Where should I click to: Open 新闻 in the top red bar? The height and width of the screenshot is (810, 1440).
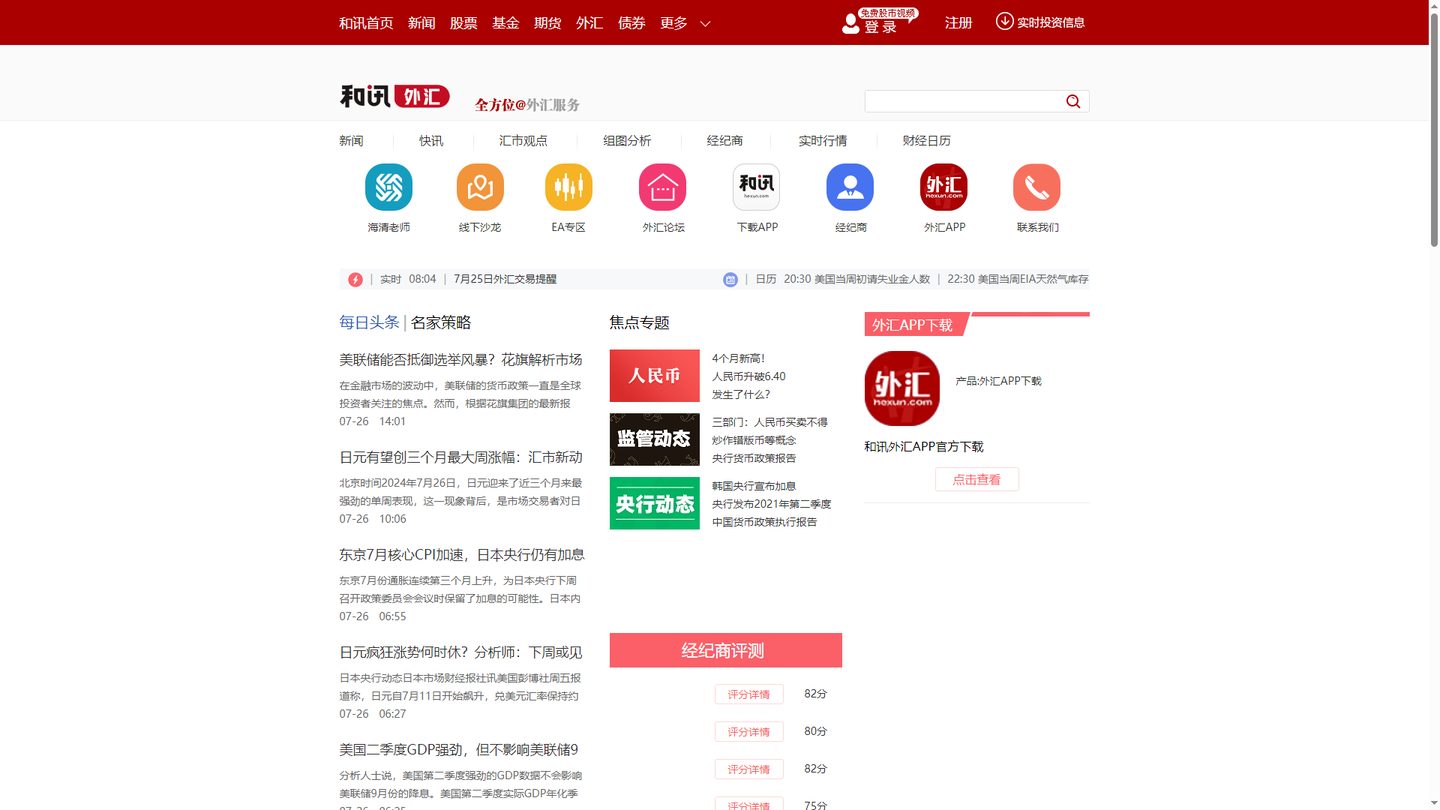point(422,23)
